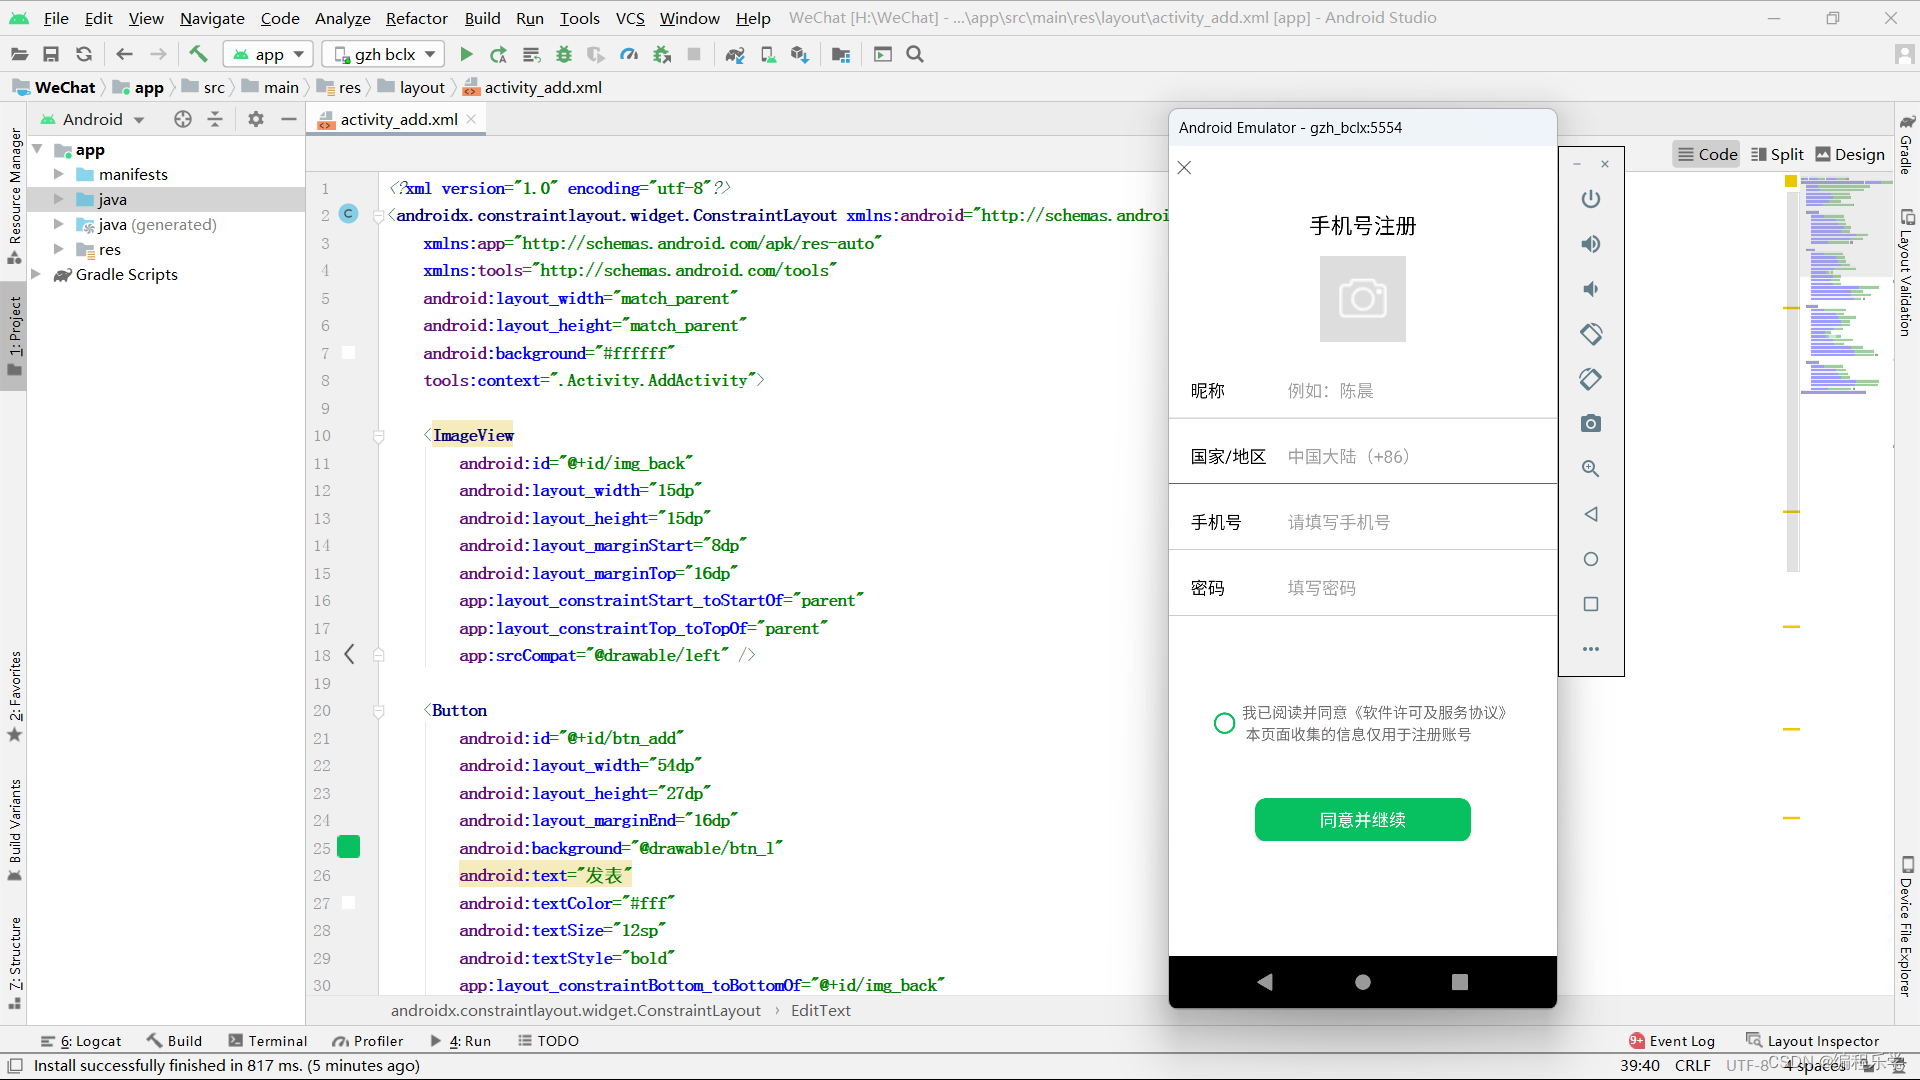Click the Build project hammer icon
This screenshot has height=1080, width=1920.
tap(198, 54)
